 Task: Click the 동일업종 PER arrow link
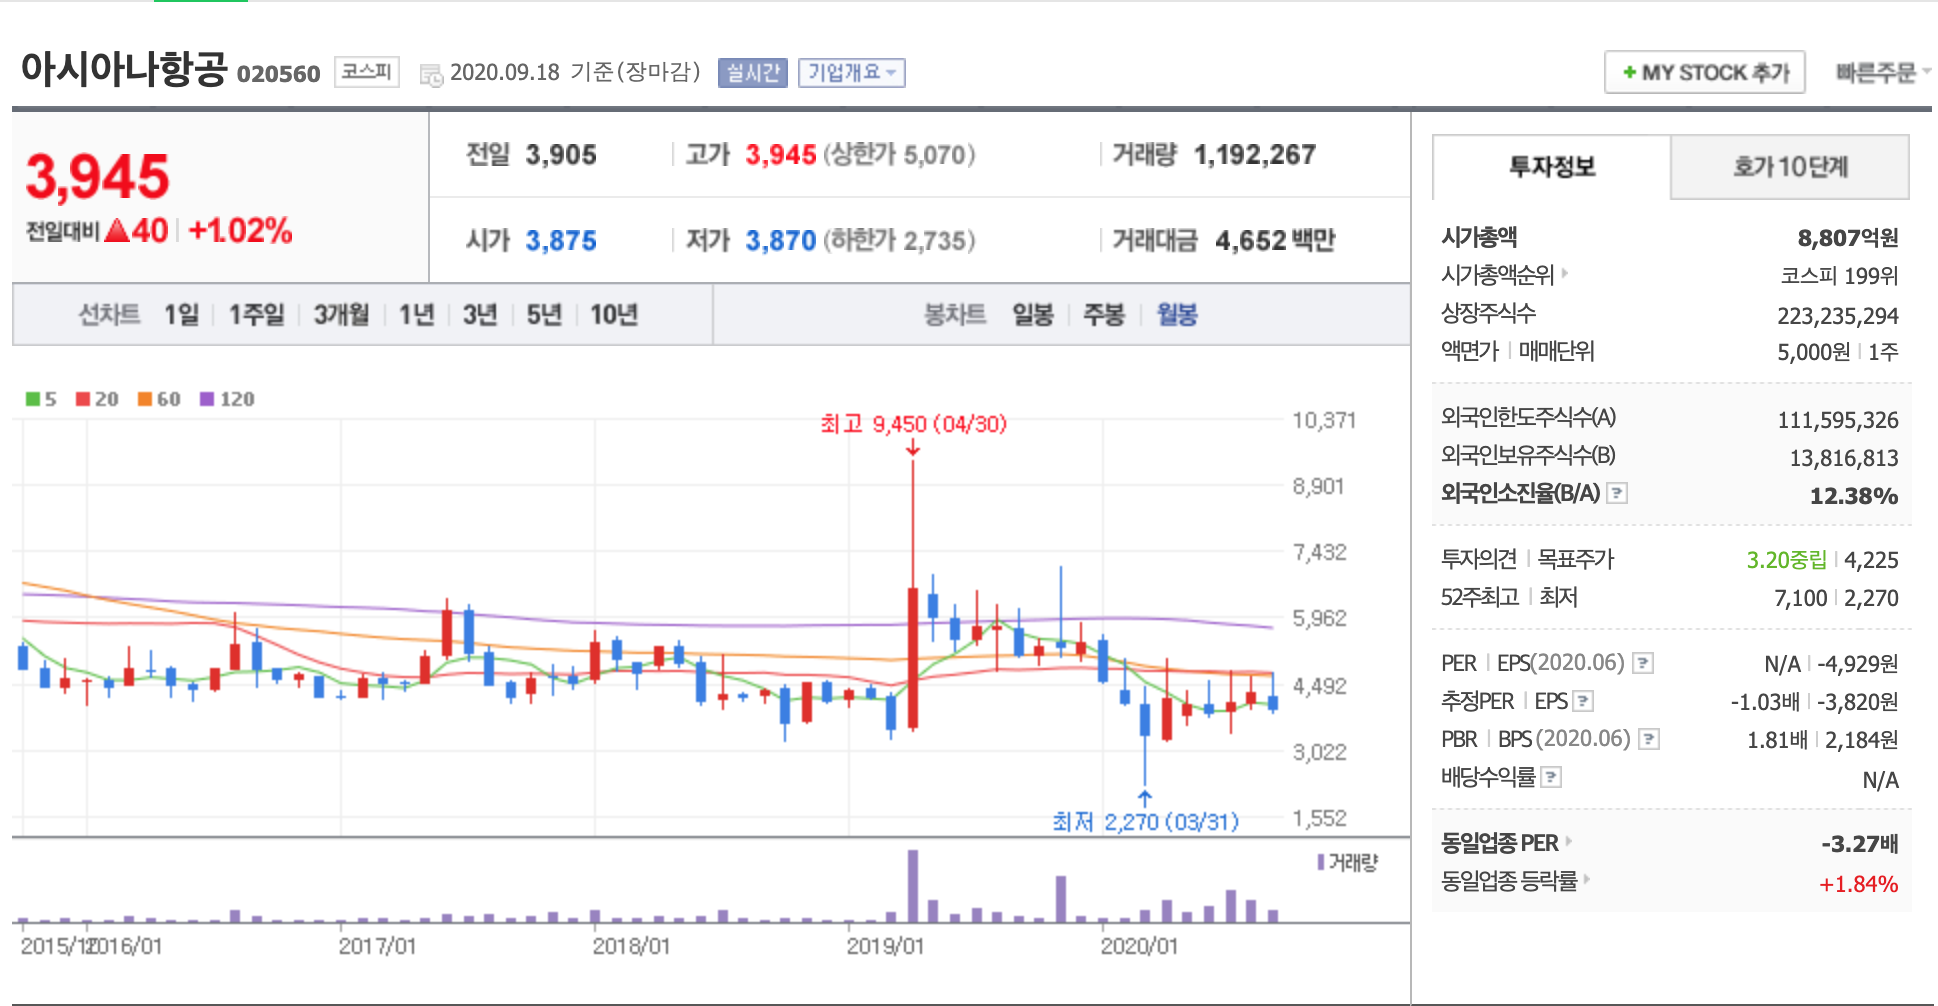[x=1568, y=842]
